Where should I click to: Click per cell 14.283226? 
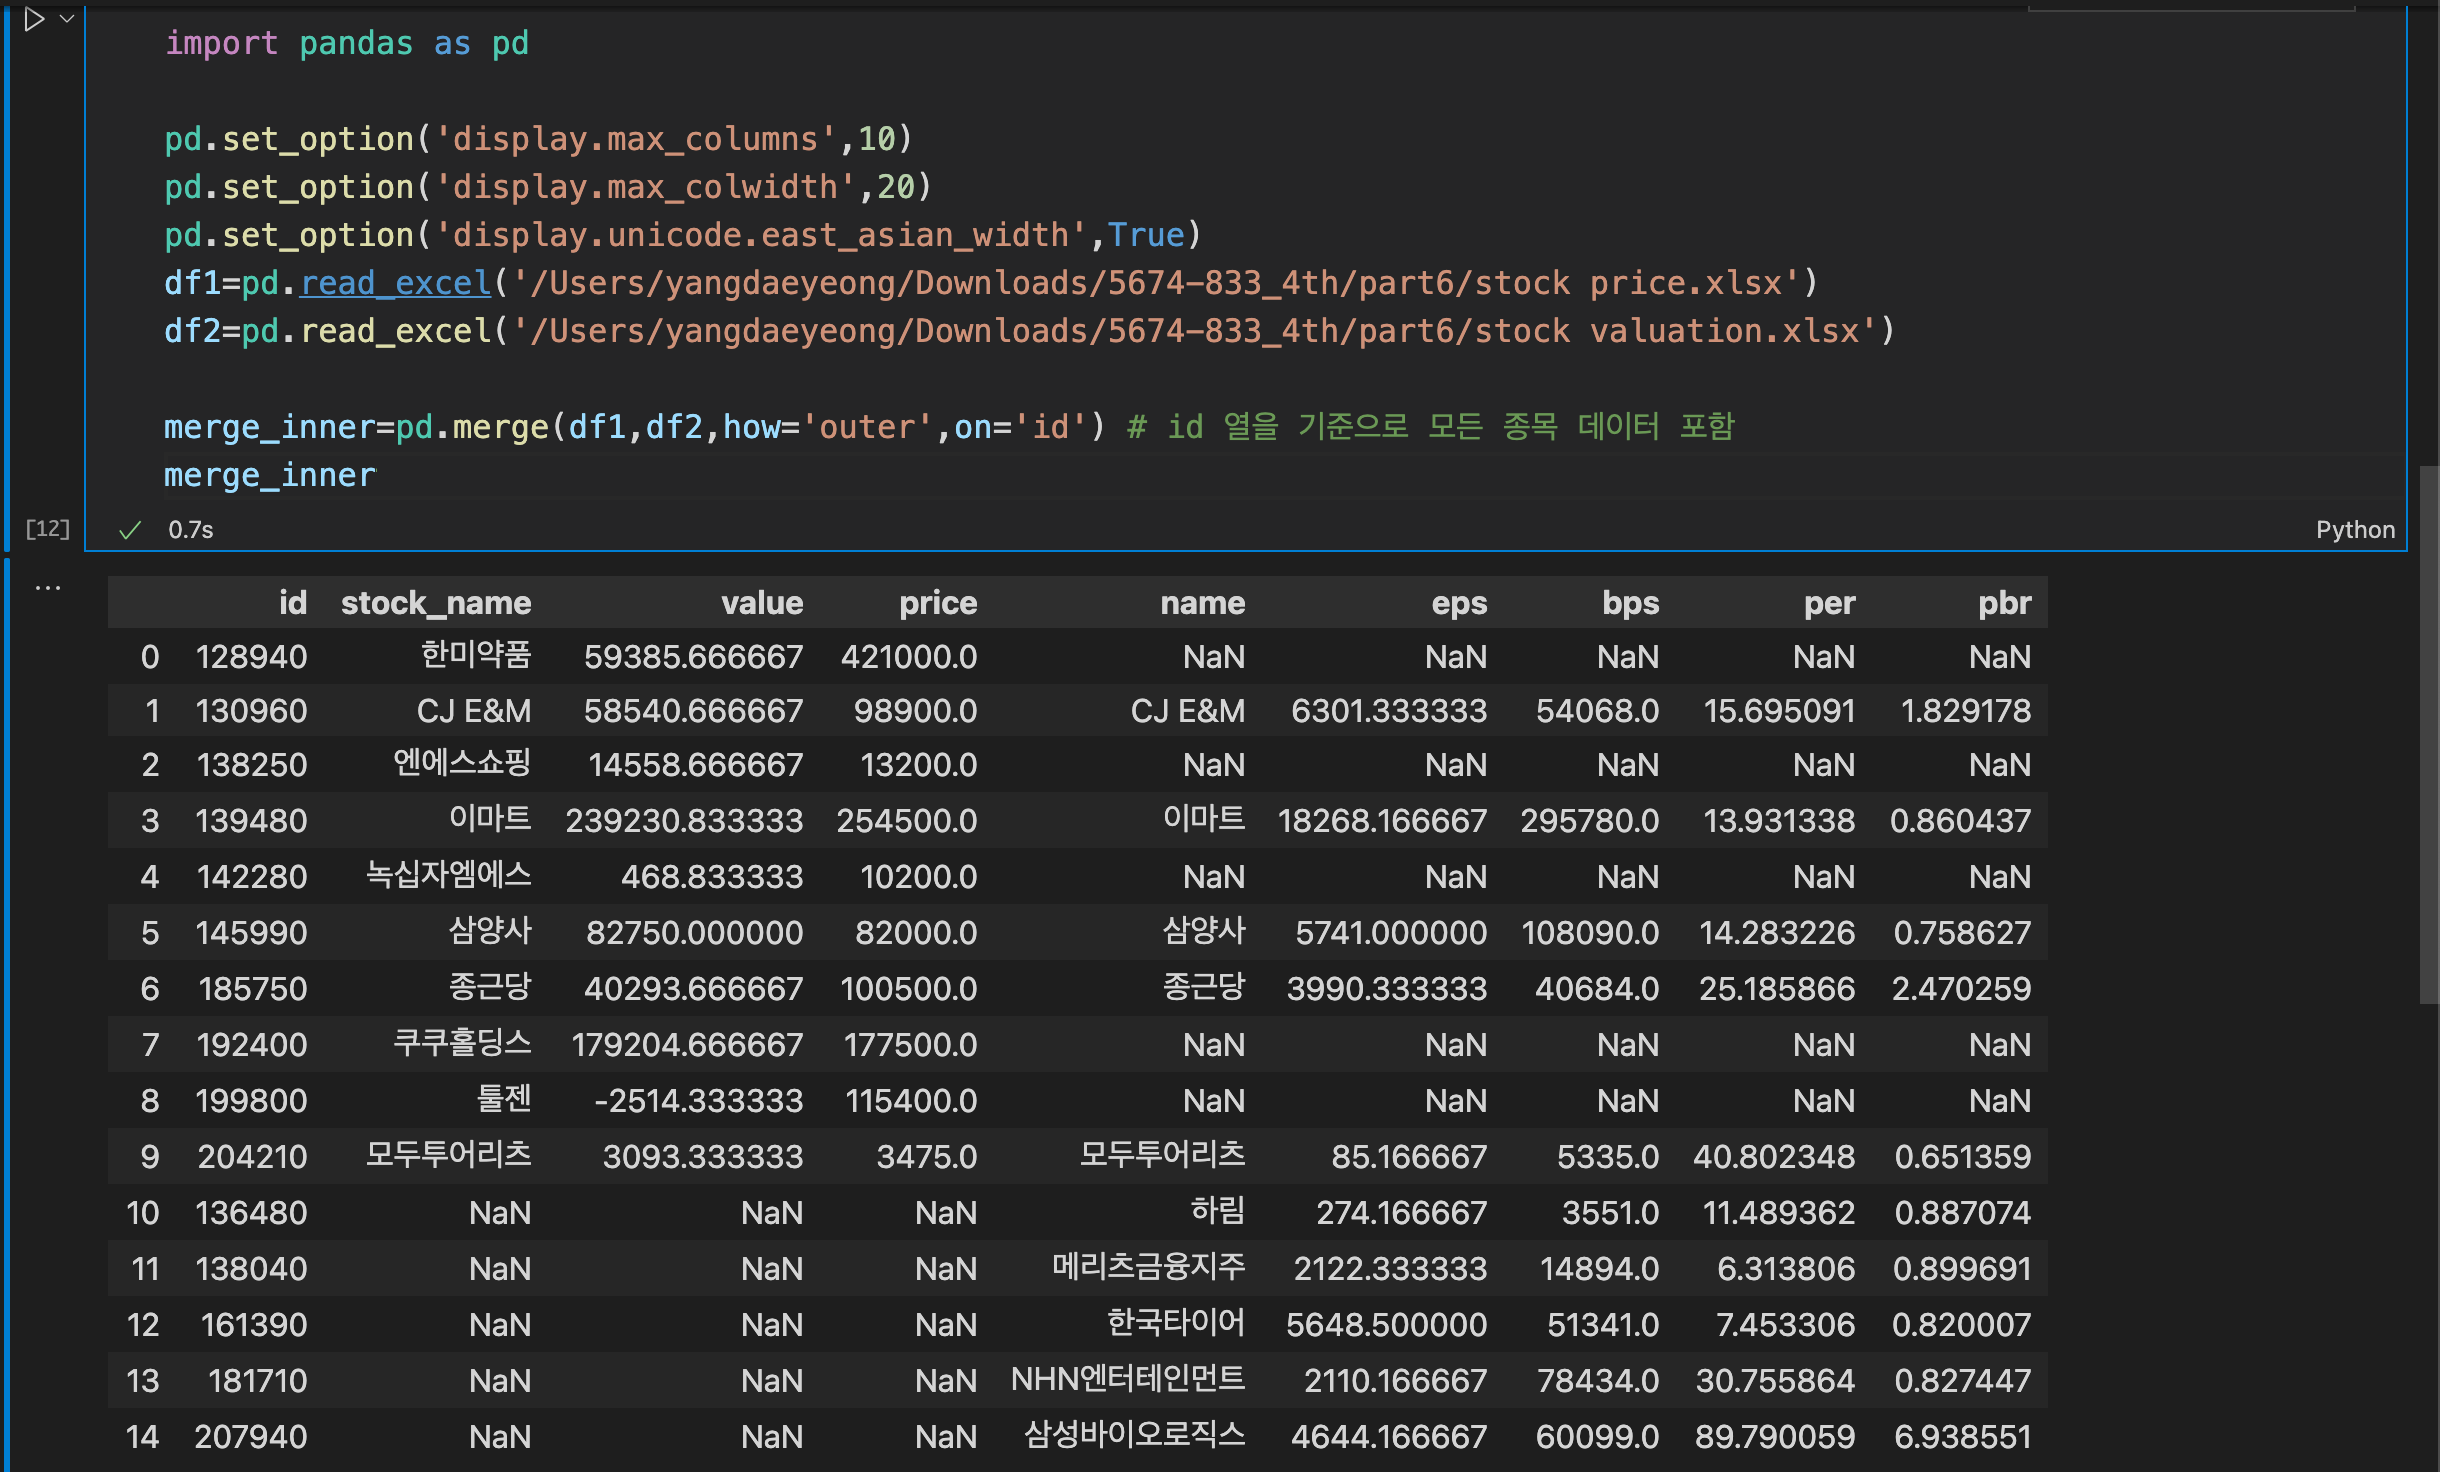pyautogui.click(x=1777, y=933)
